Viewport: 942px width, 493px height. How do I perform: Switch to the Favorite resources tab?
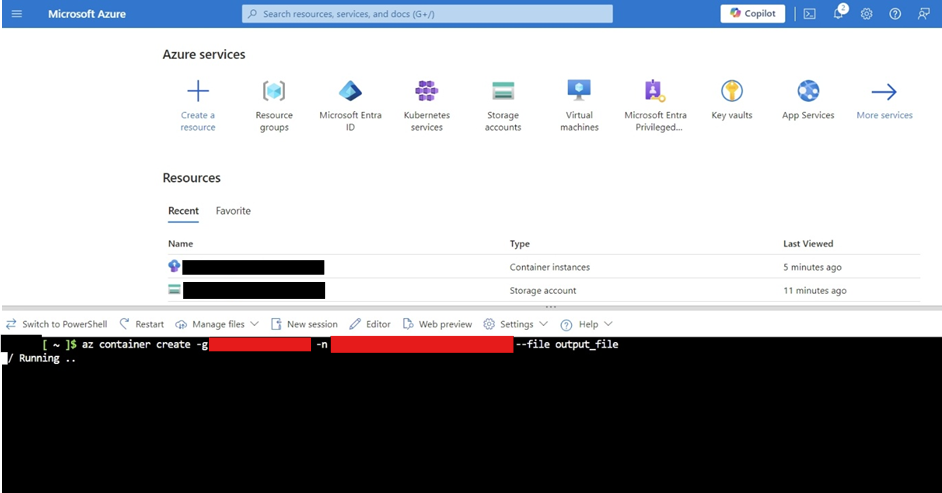[x=233, y=211]
